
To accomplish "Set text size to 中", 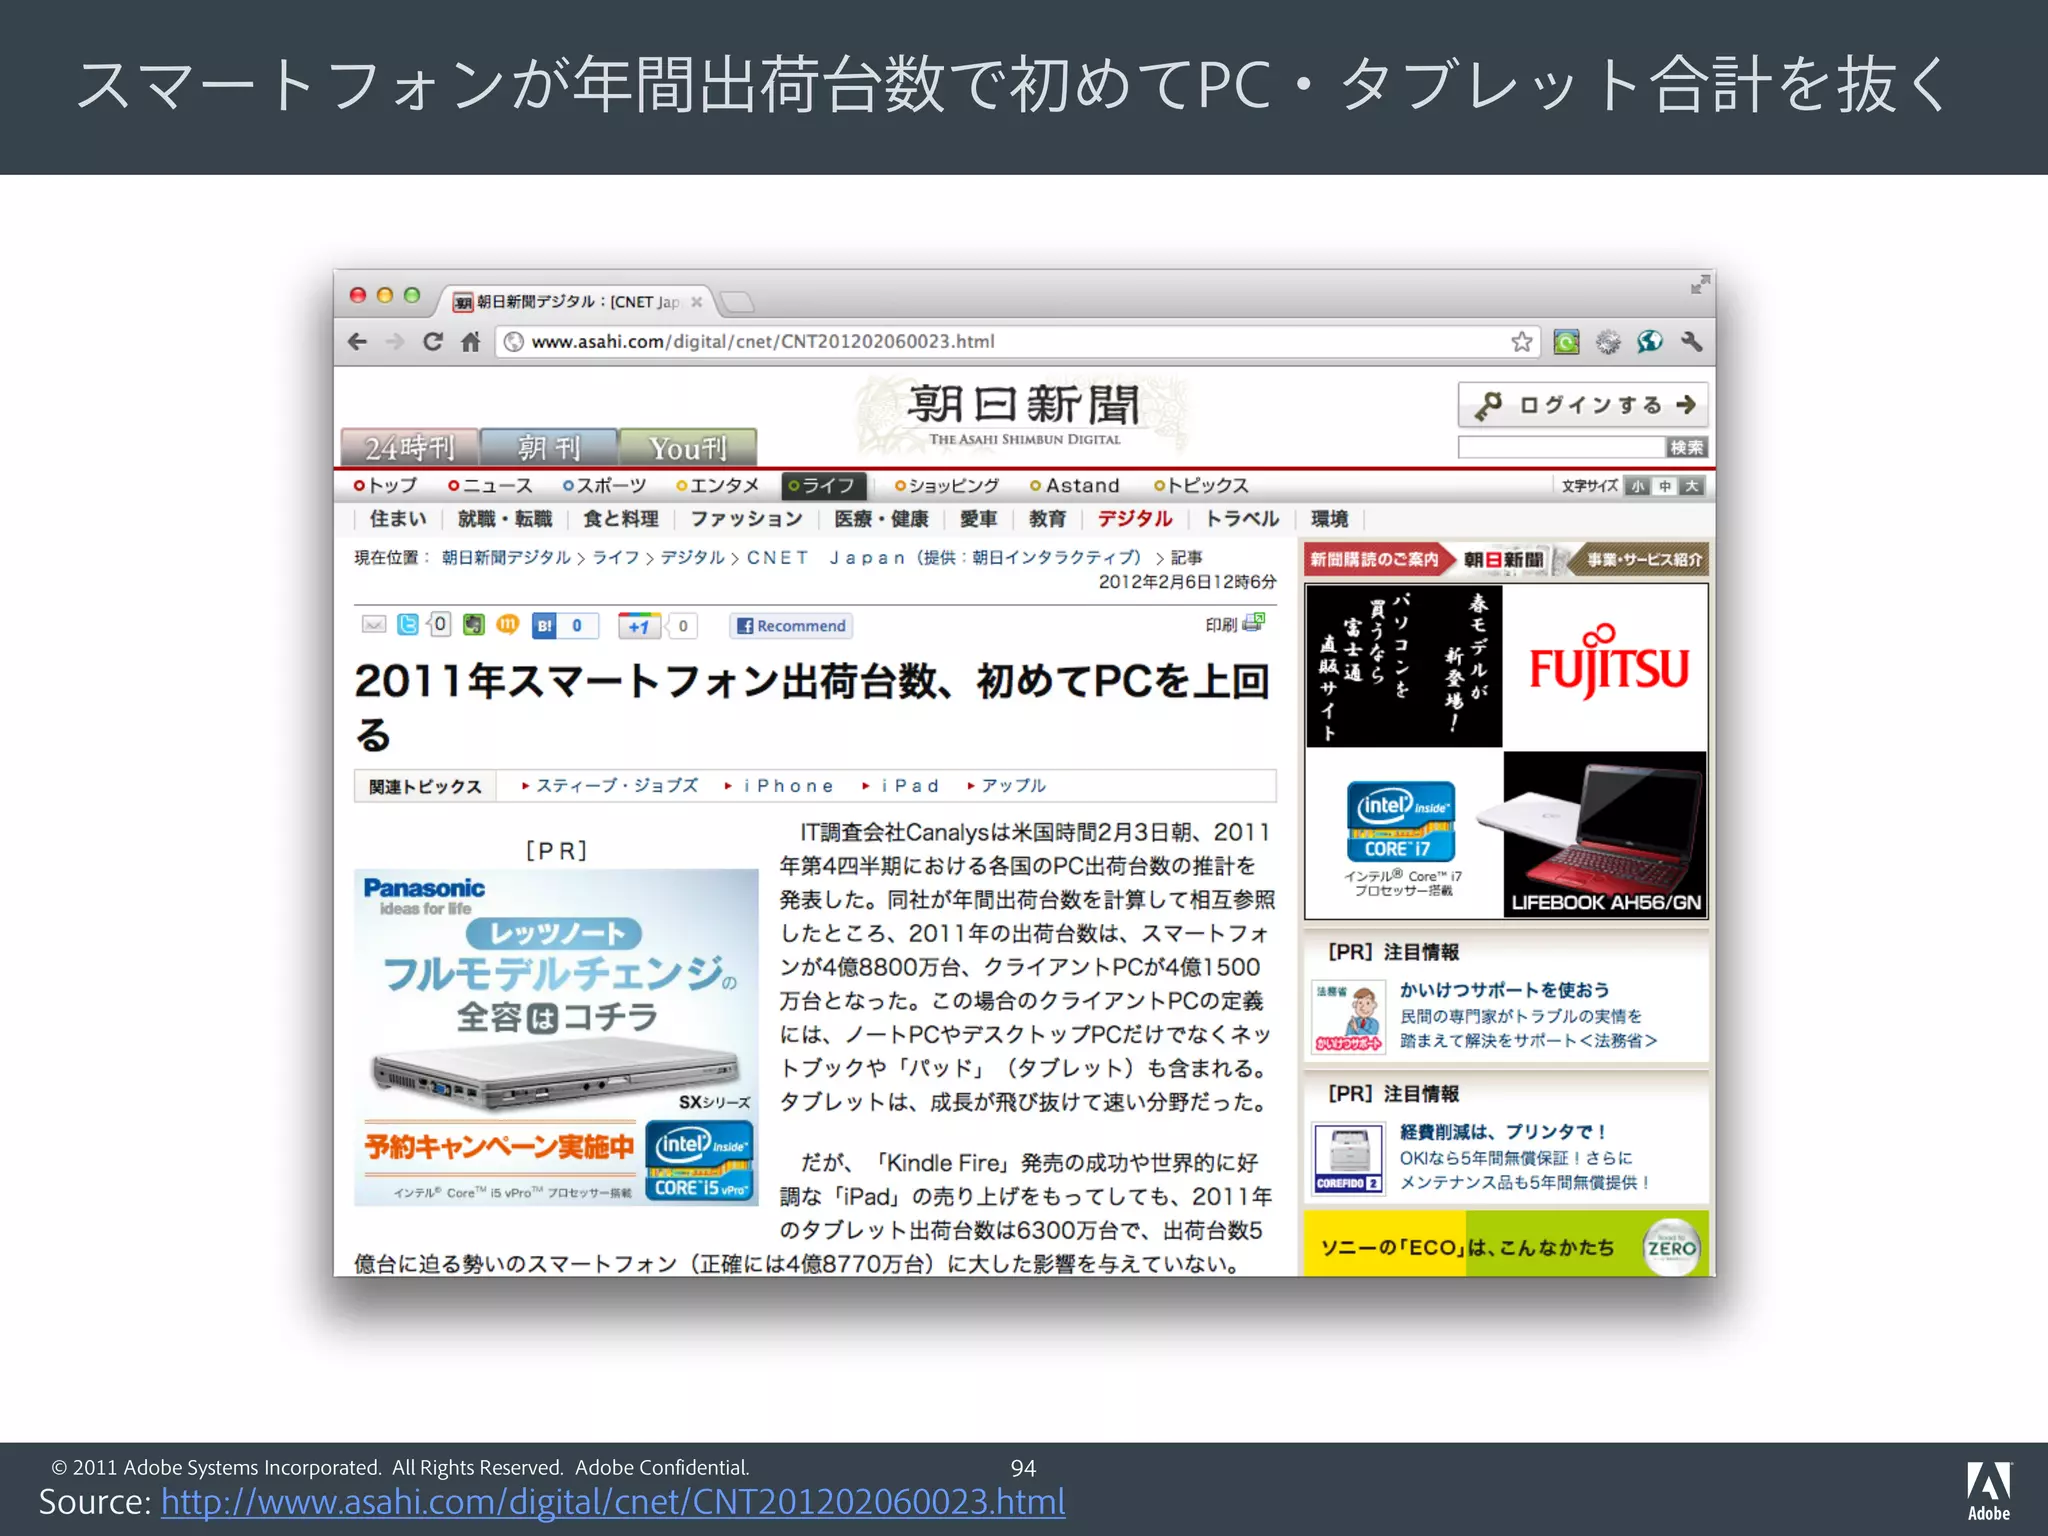I will pos(1664,486).
